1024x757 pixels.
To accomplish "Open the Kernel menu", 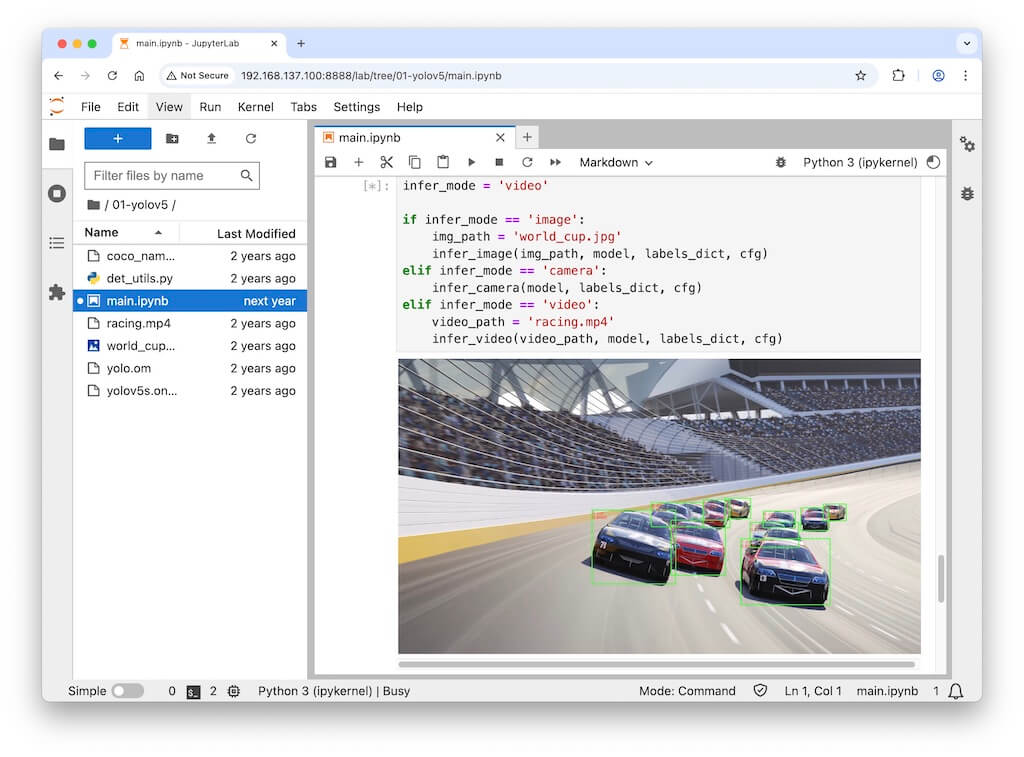I will pyautogui.click(x=255, y=107).
